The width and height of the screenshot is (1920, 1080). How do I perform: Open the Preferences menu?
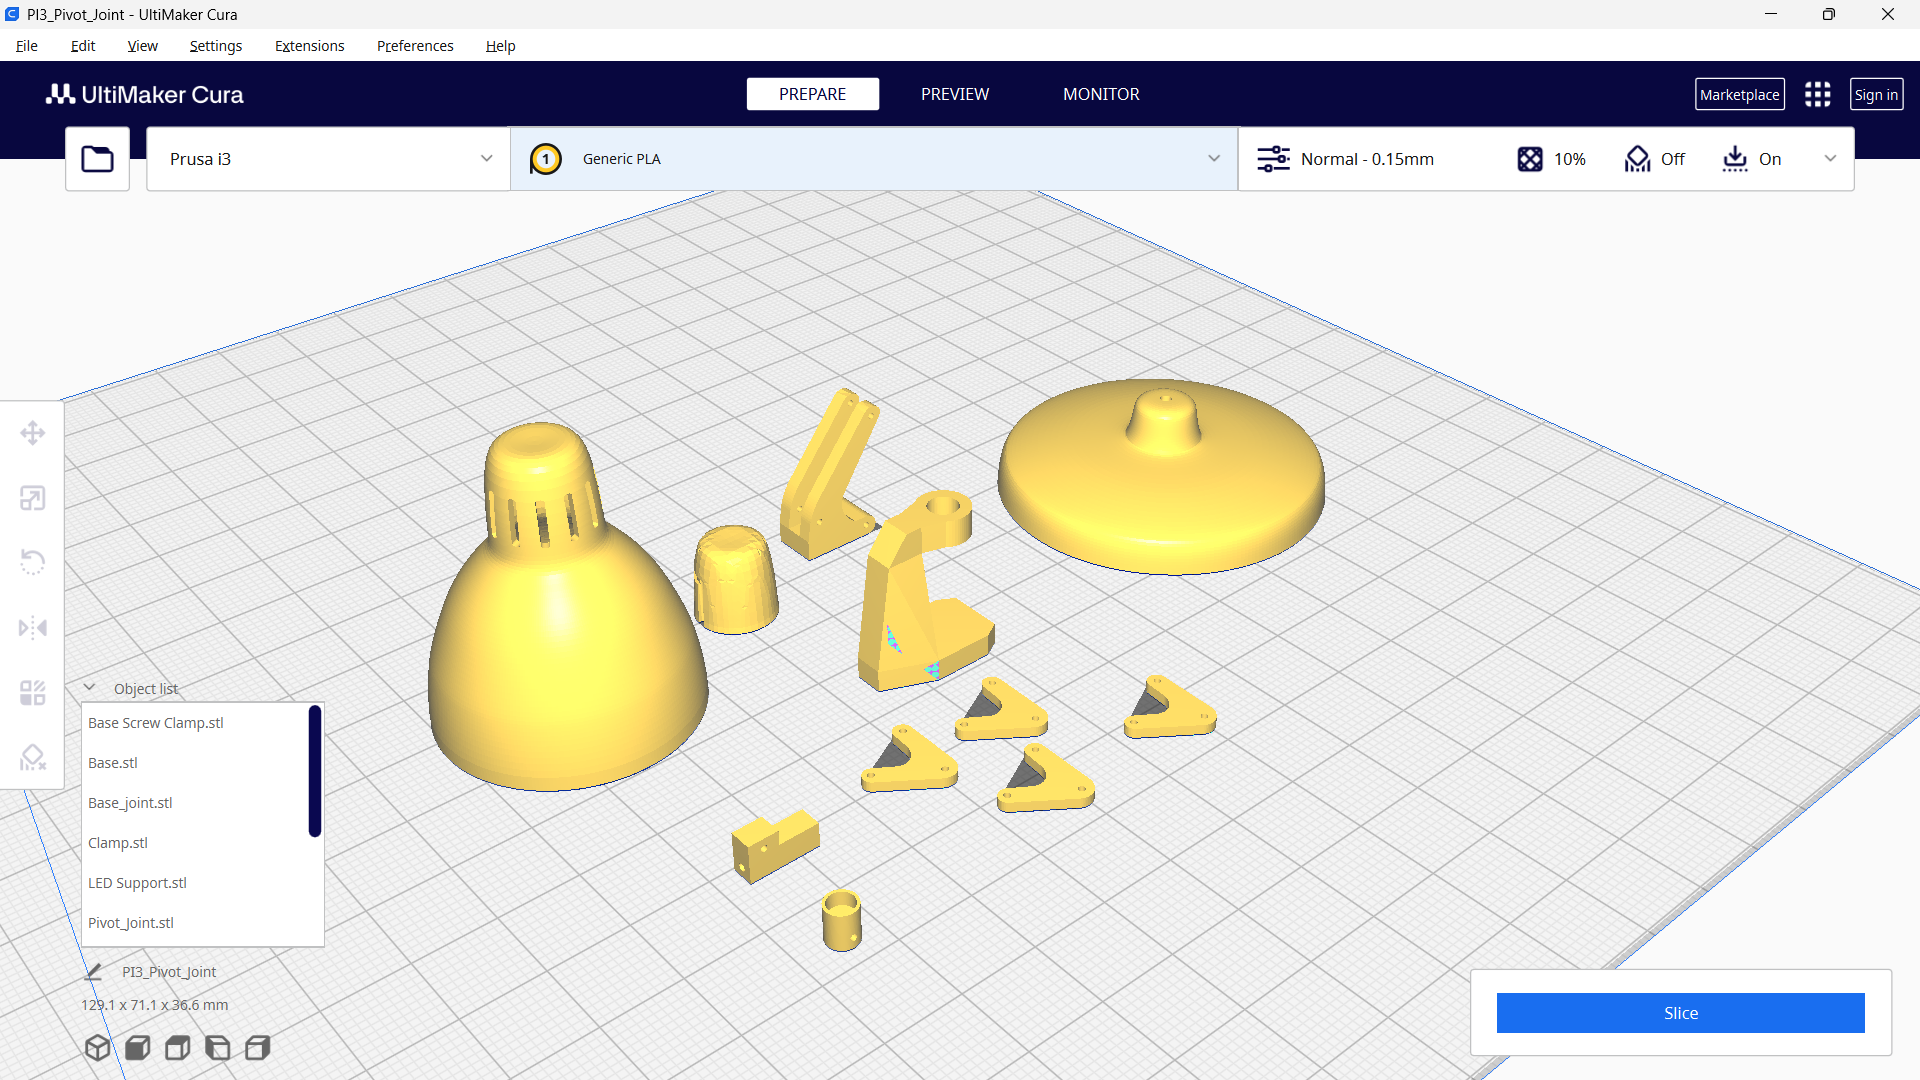click(x=415, y=46)
